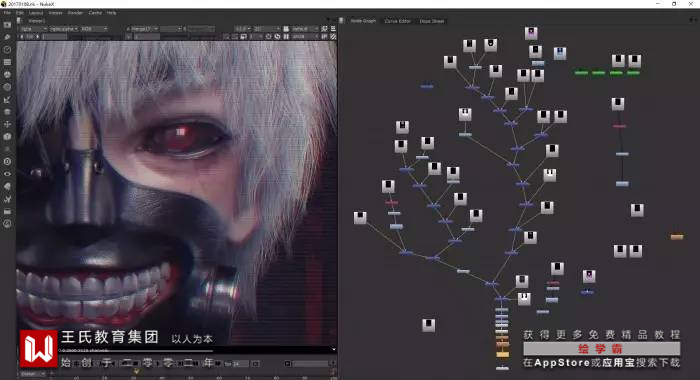Open the Filter nodes toolbar menu
This screenshot has height=380, width=700.
click(x=7, y=88)
